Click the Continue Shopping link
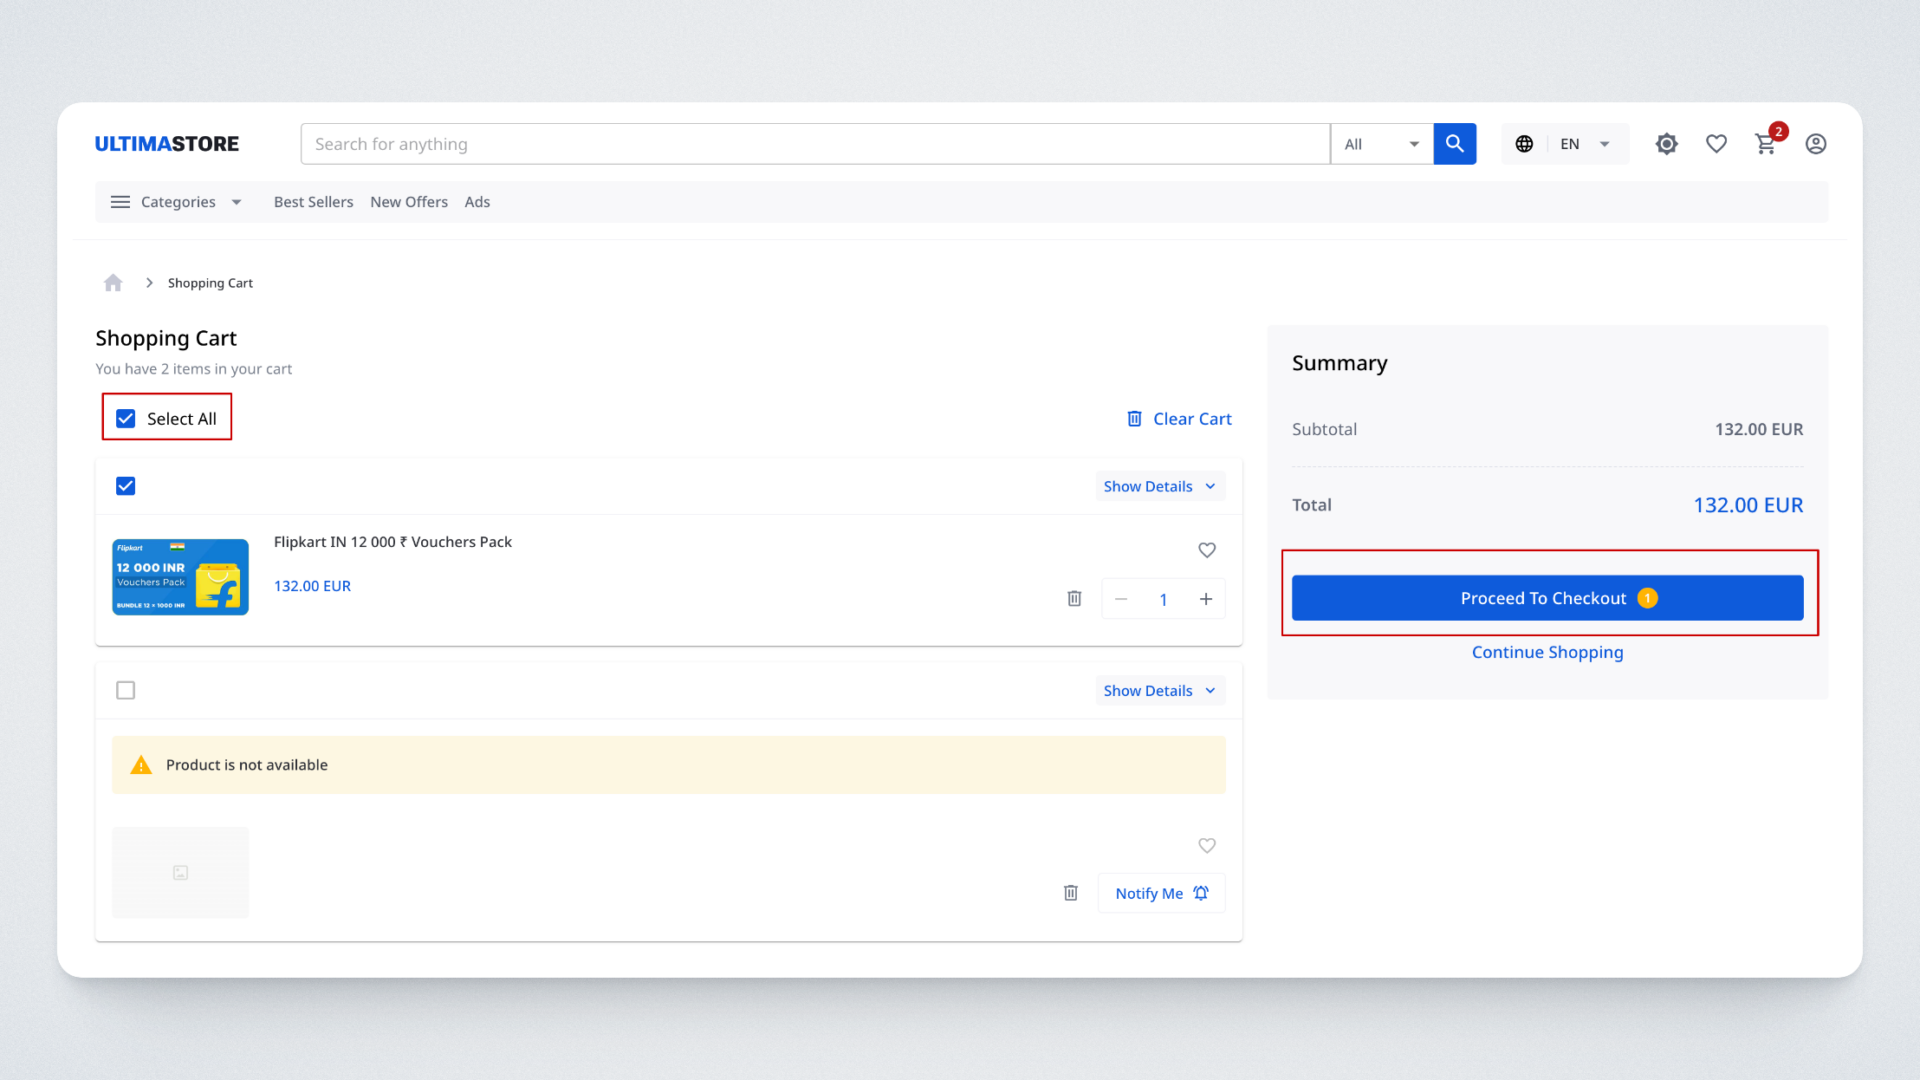The width and height of the screenshot is (1920, 1080). (x=1547, y=652)
